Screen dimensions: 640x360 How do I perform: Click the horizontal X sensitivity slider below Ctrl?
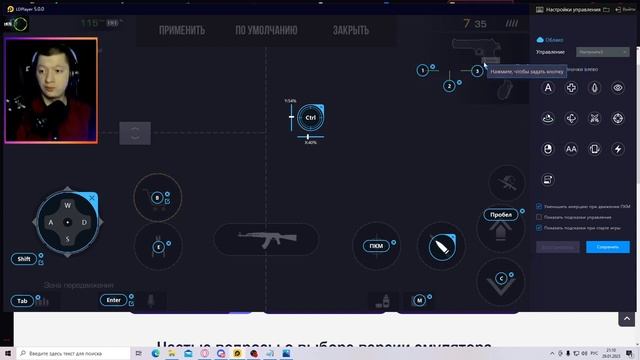click(x=311, y=137)
